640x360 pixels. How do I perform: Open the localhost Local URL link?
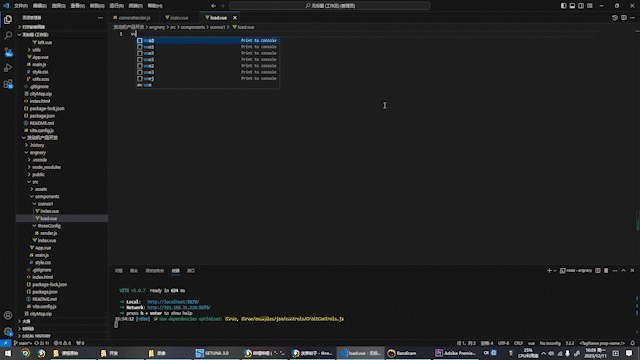tap(173, 302)
